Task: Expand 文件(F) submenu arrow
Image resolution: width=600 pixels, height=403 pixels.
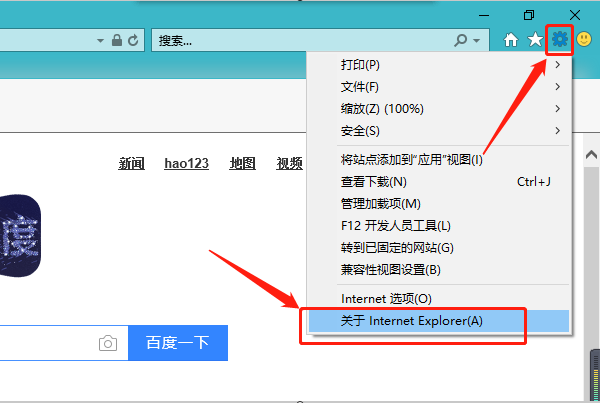Action: pos(558,87)
